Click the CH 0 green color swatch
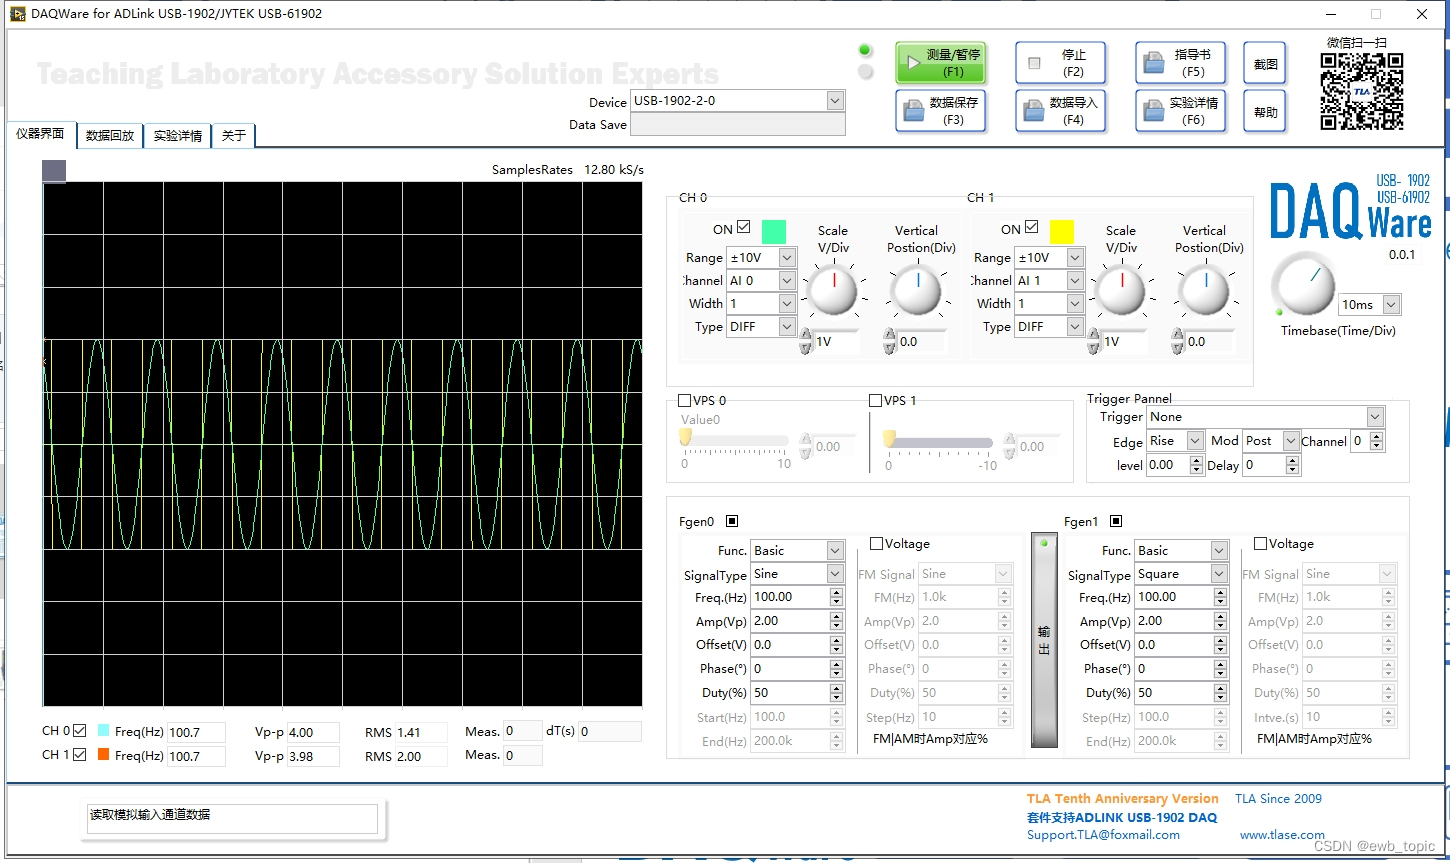Image resolution: width=1450 pixels, height=863 pixels. tap(774, 232)
